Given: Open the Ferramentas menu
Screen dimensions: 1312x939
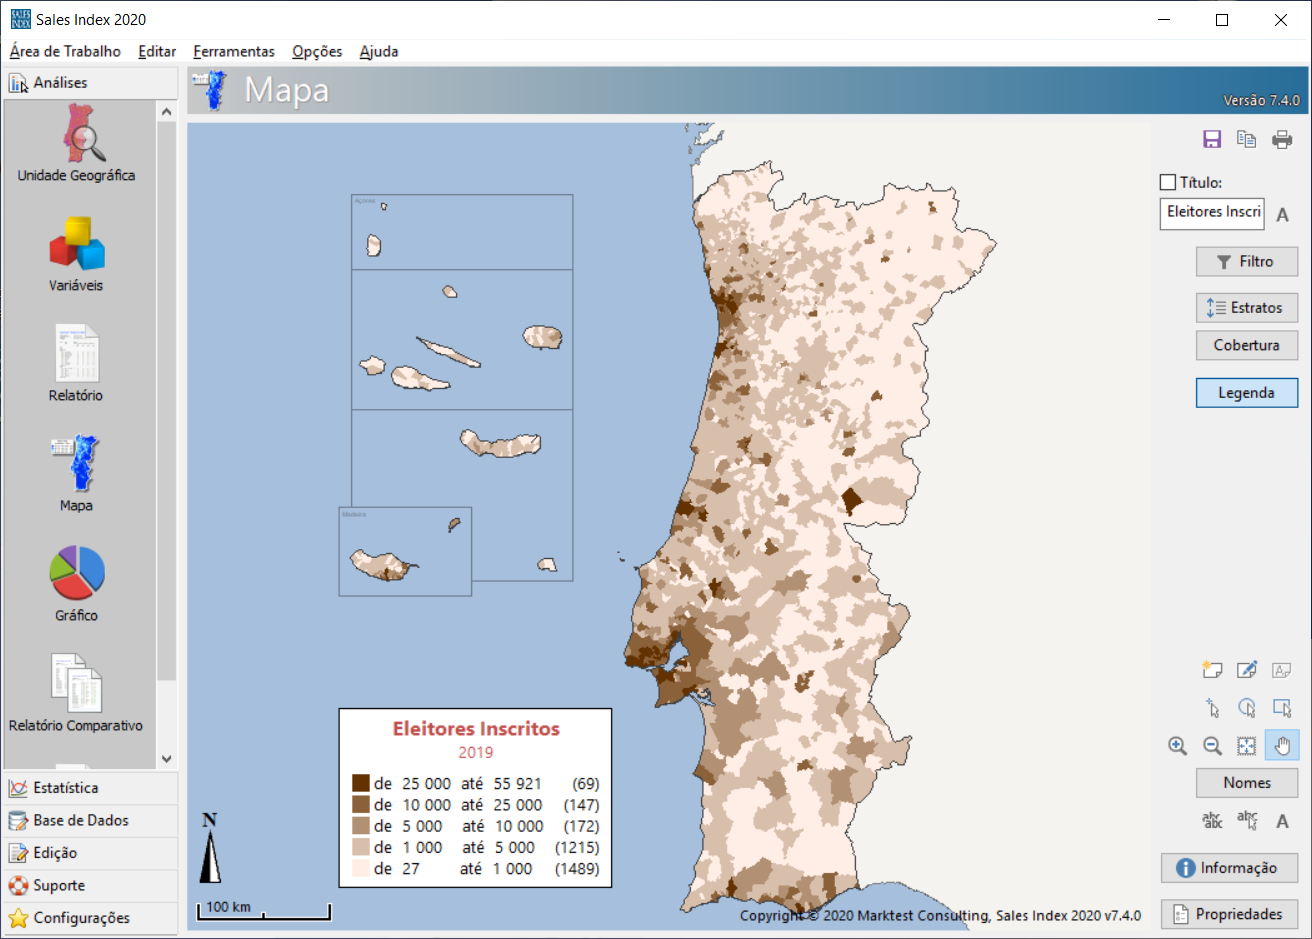Looking at the screenshot, I should (234, 51).
